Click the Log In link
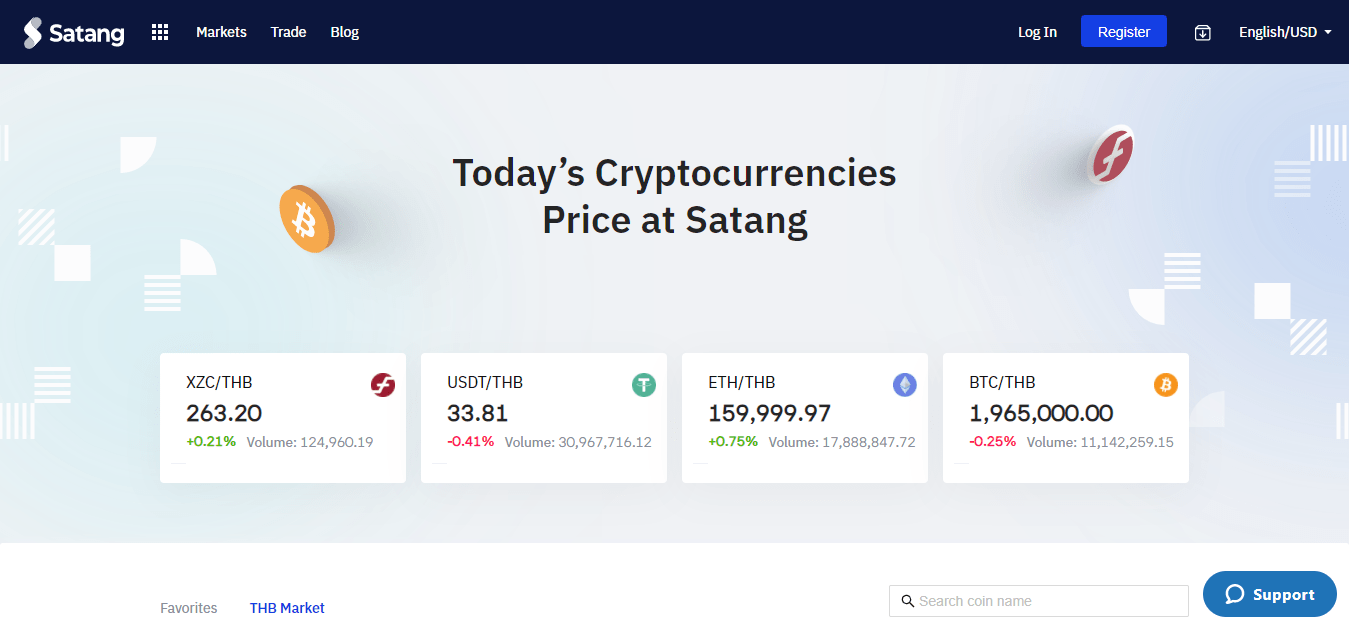 coord(1037,31)
